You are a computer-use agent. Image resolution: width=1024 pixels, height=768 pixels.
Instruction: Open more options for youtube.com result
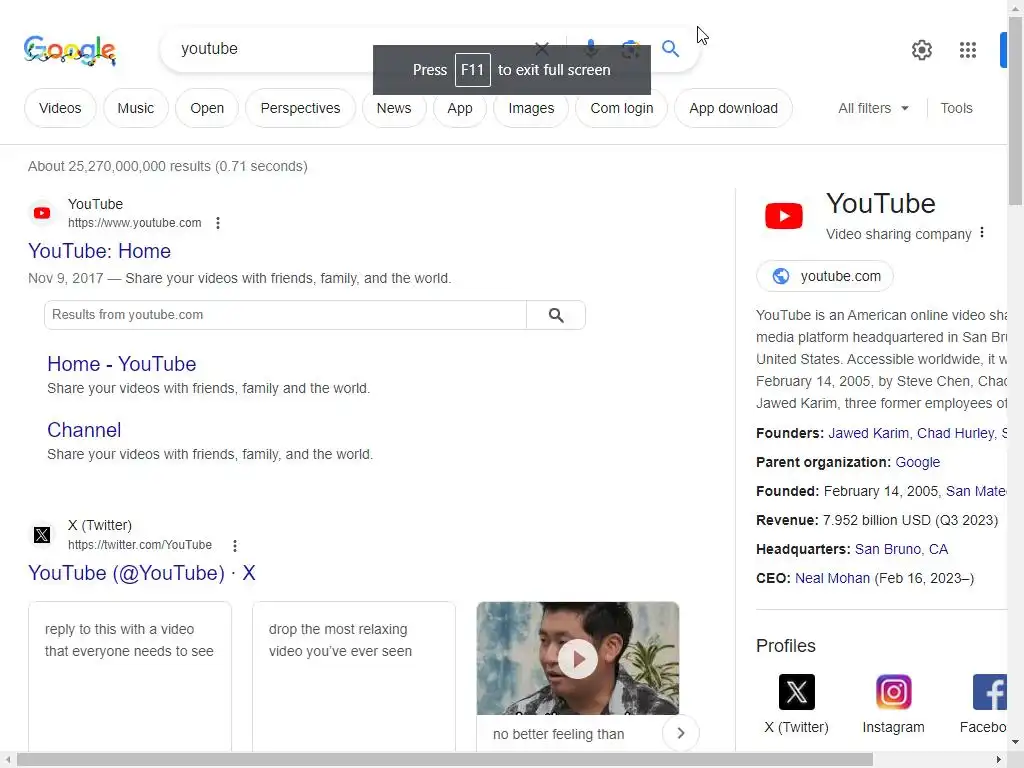[218, 223]
